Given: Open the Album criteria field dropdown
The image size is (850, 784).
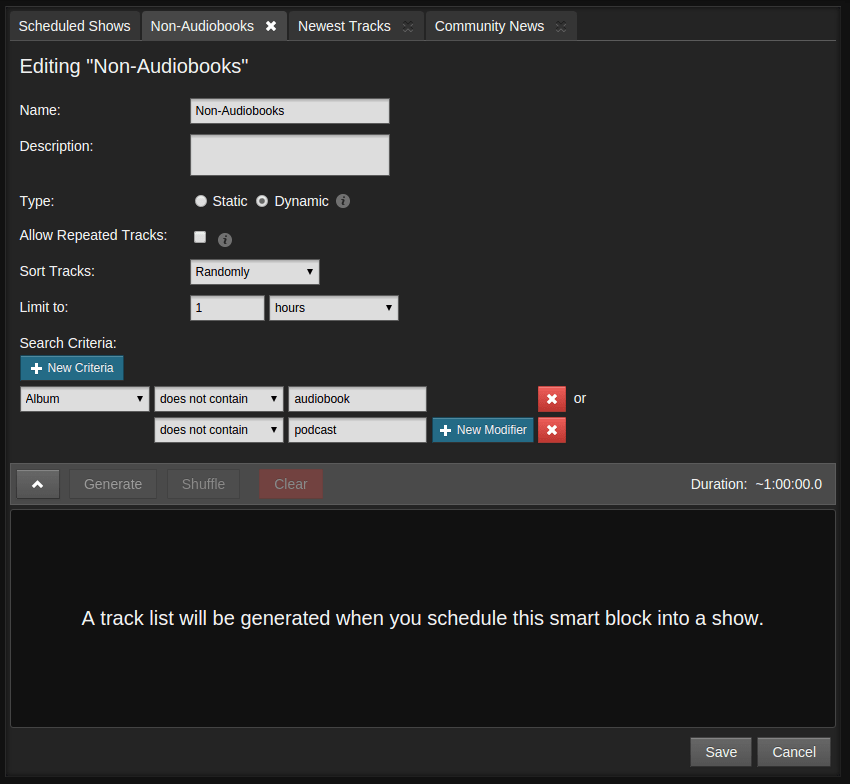Looking at the screenshot, I should tap(84, 398).
